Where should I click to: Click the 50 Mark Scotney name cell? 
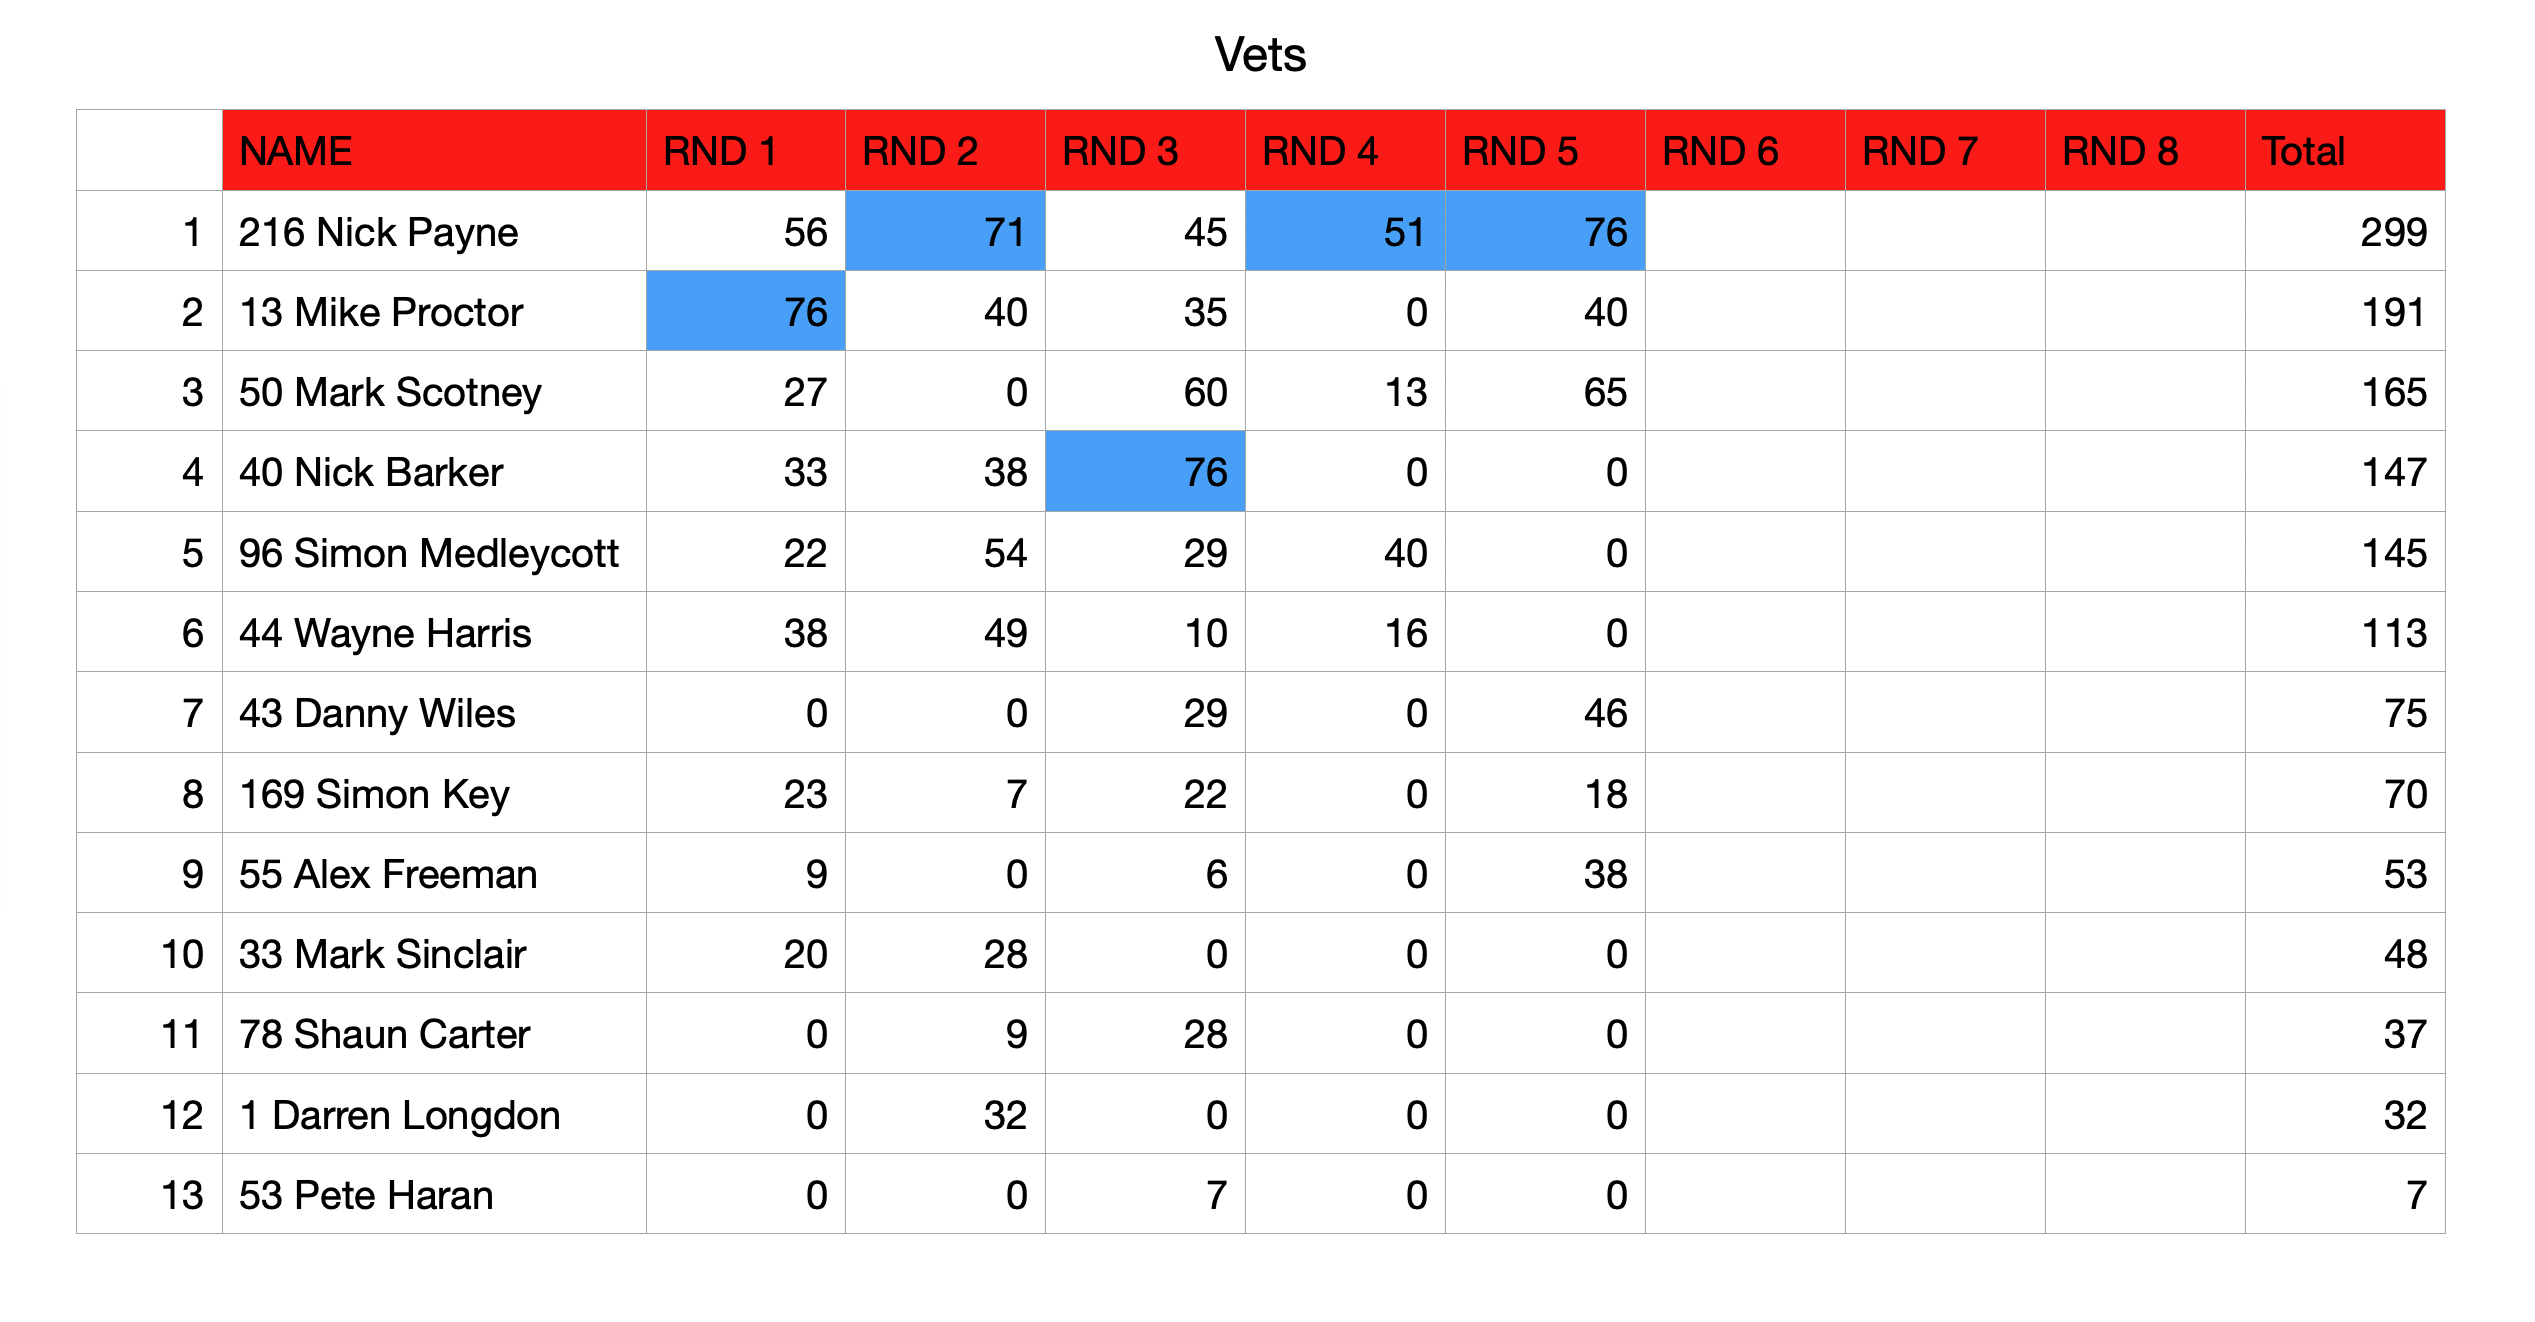(x=434, y=391)
